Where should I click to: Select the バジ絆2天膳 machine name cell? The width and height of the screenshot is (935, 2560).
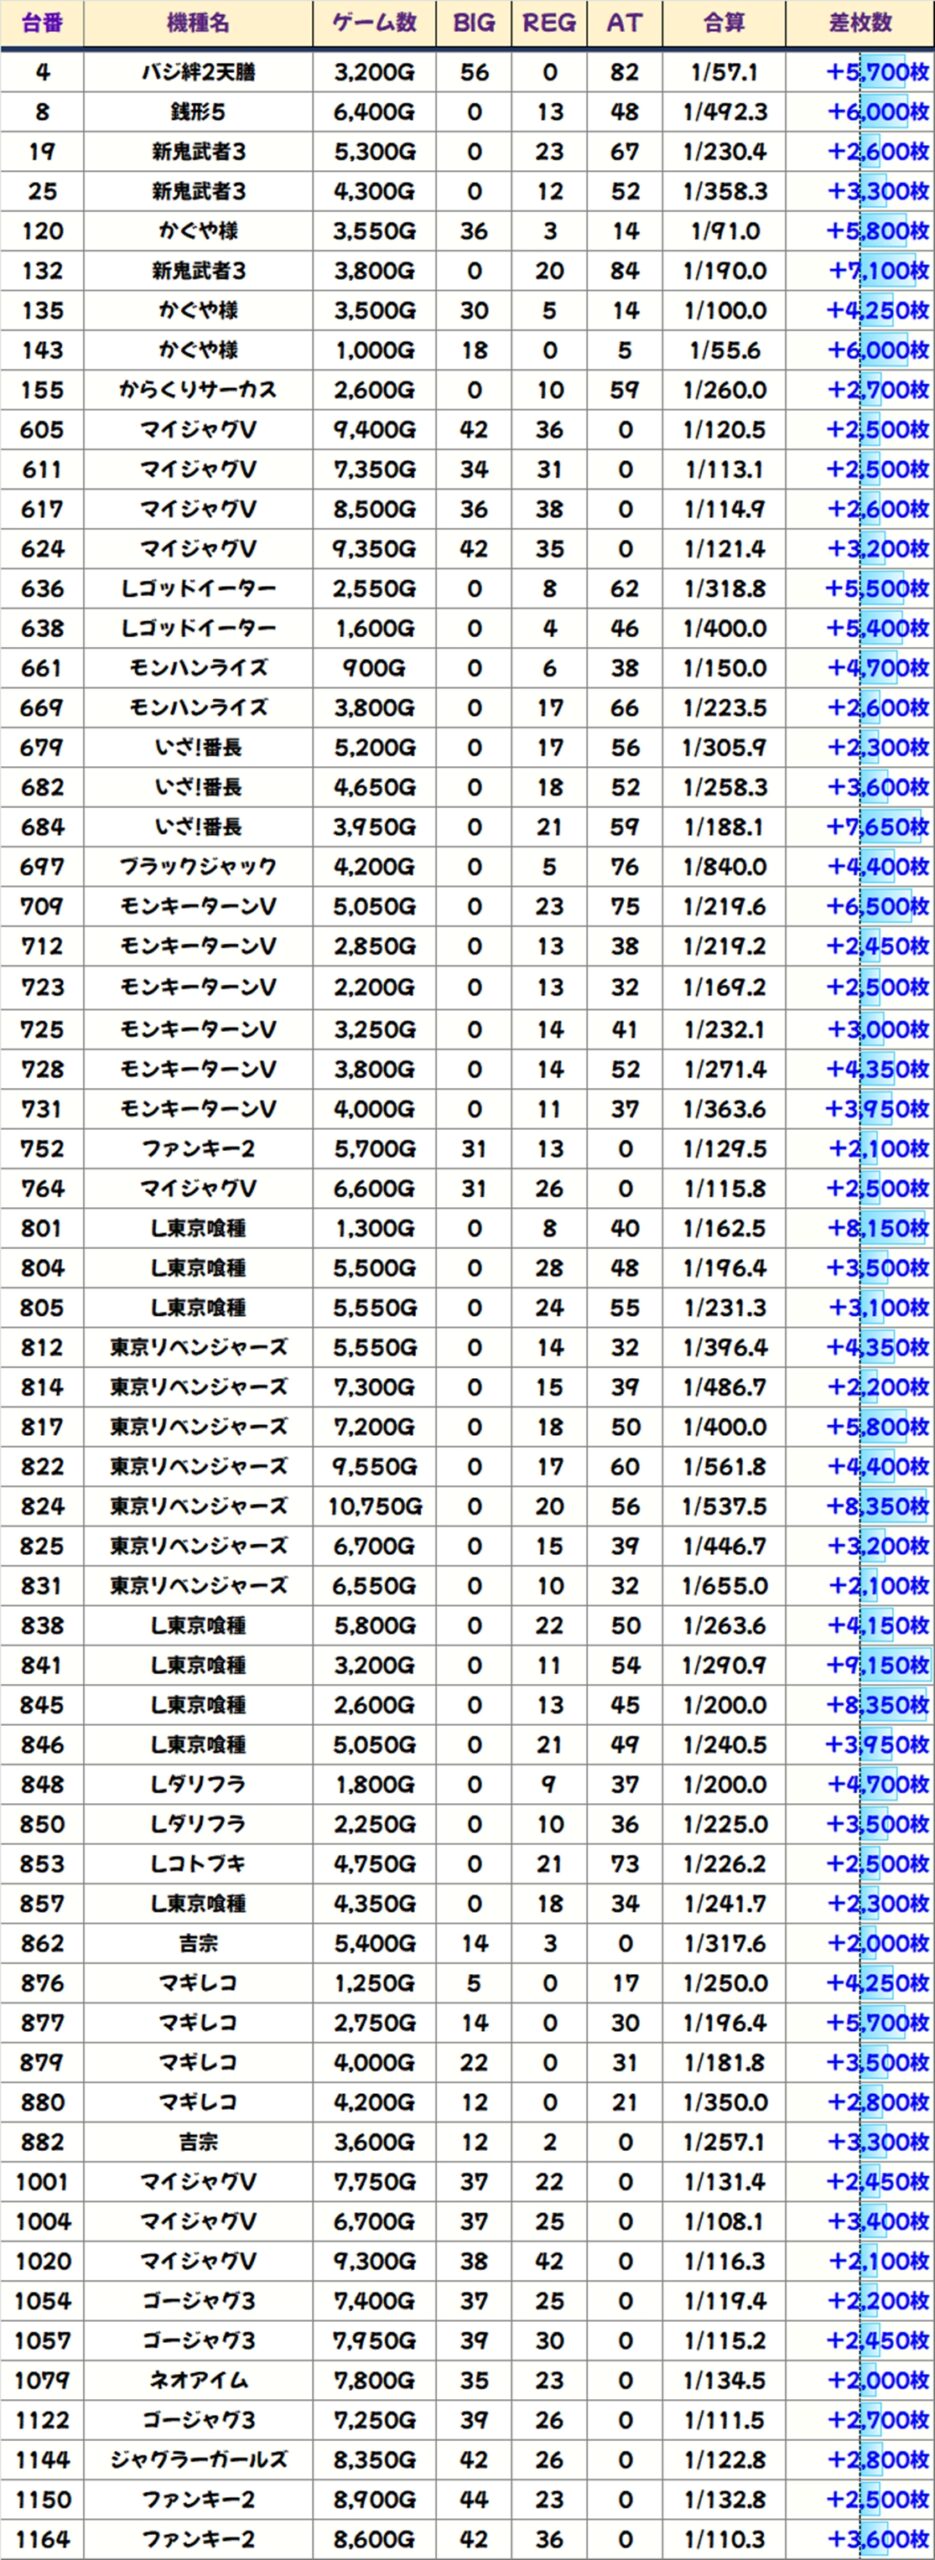pyautogui.click(x=198, y=72)
